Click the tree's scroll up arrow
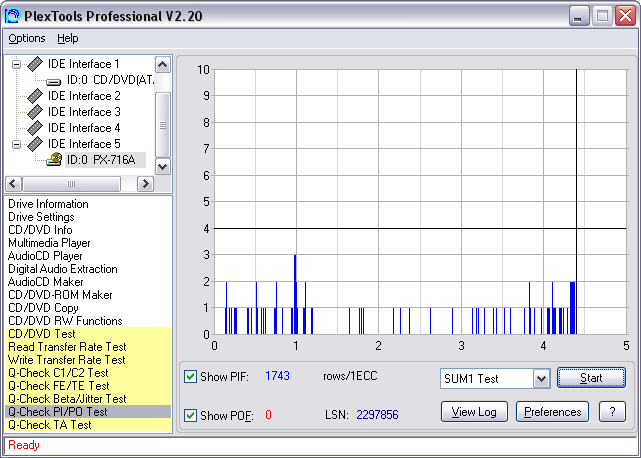The height and width of the screenshot is (458, 641). pyautogui.click(x=163, y=65)
